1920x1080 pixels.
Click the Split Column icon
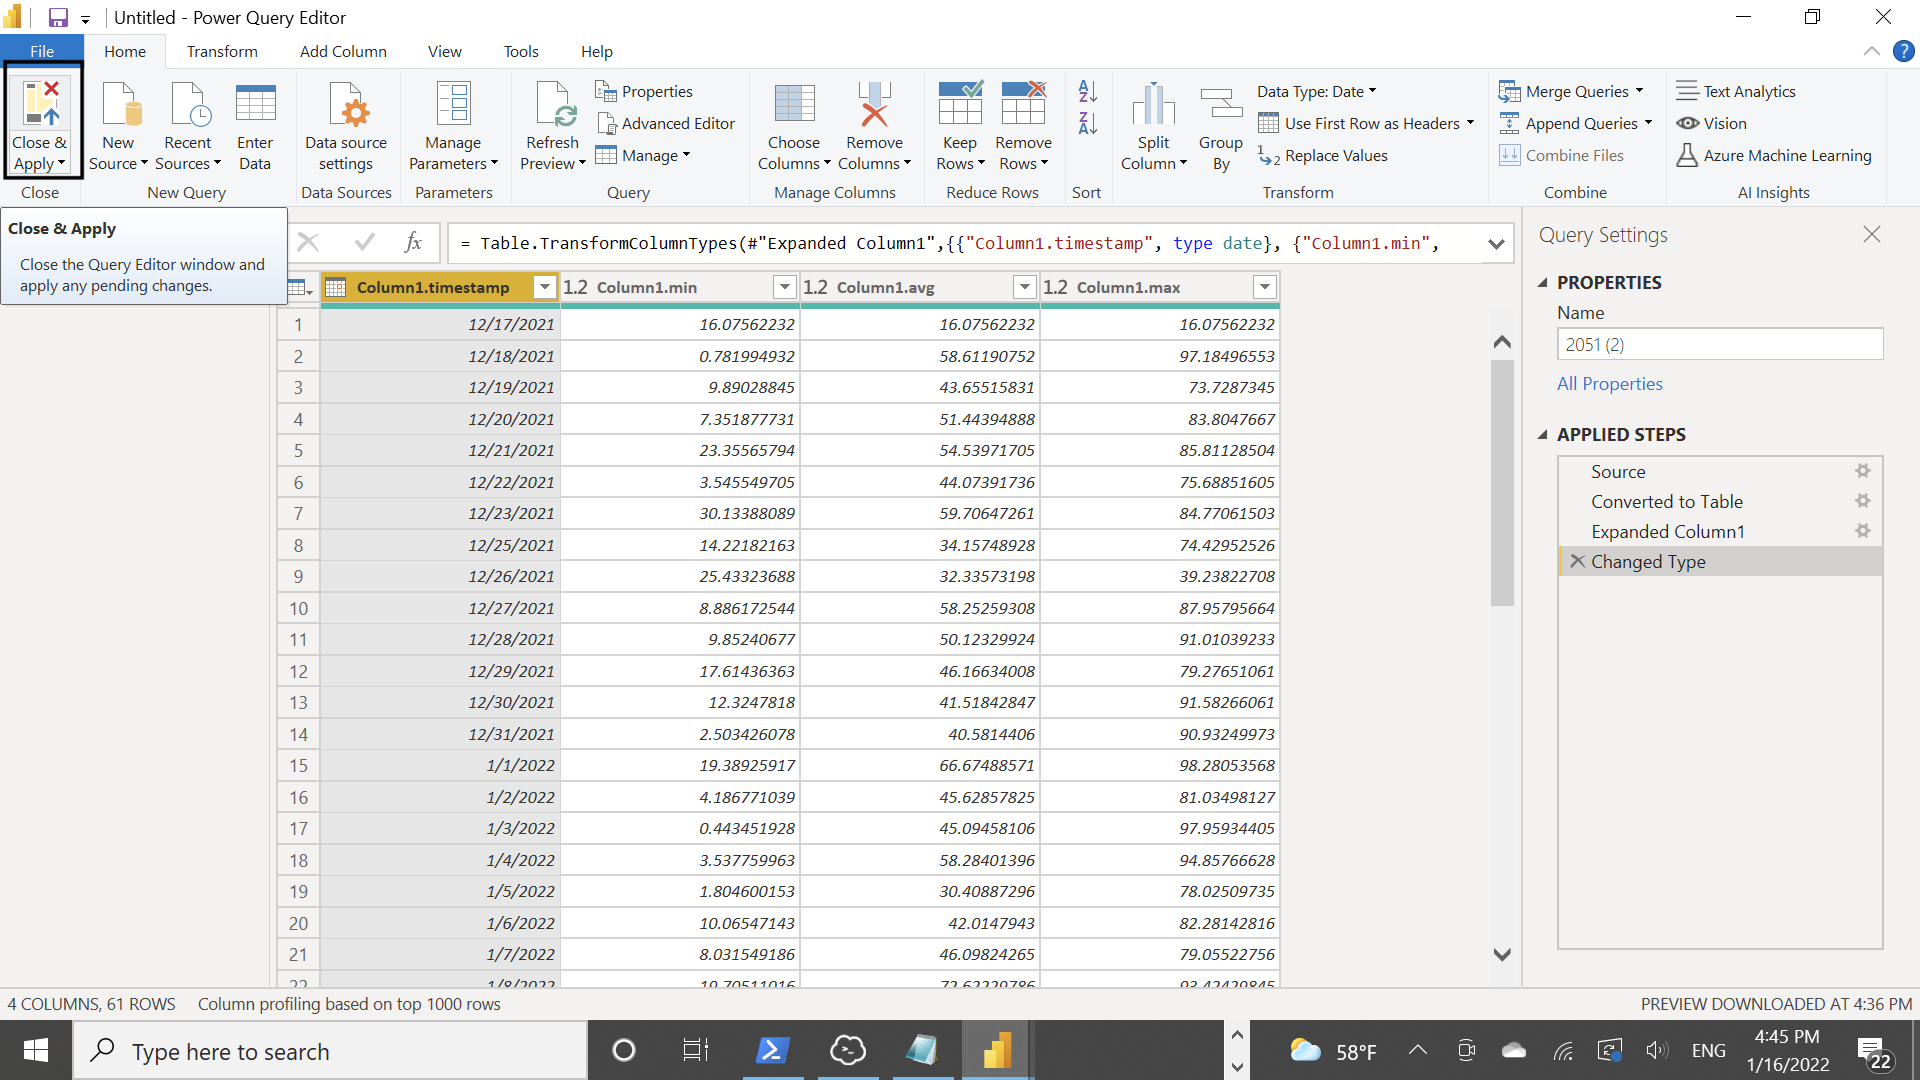coord(1153,104)
